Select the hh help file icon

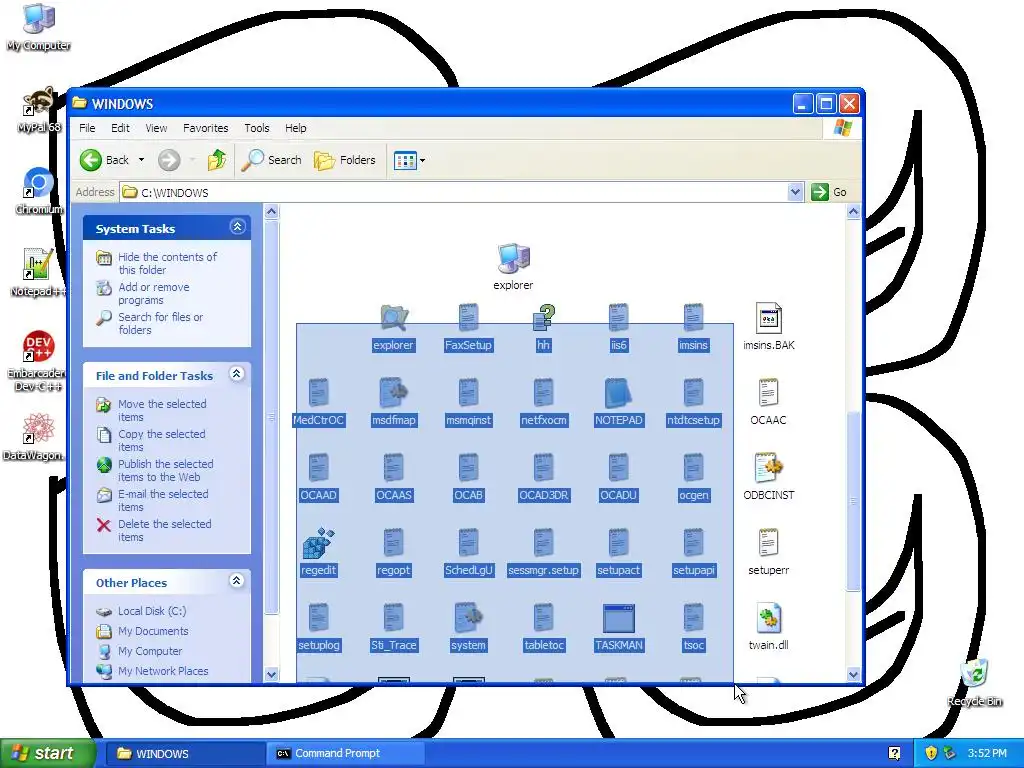[x=543, y=318]
